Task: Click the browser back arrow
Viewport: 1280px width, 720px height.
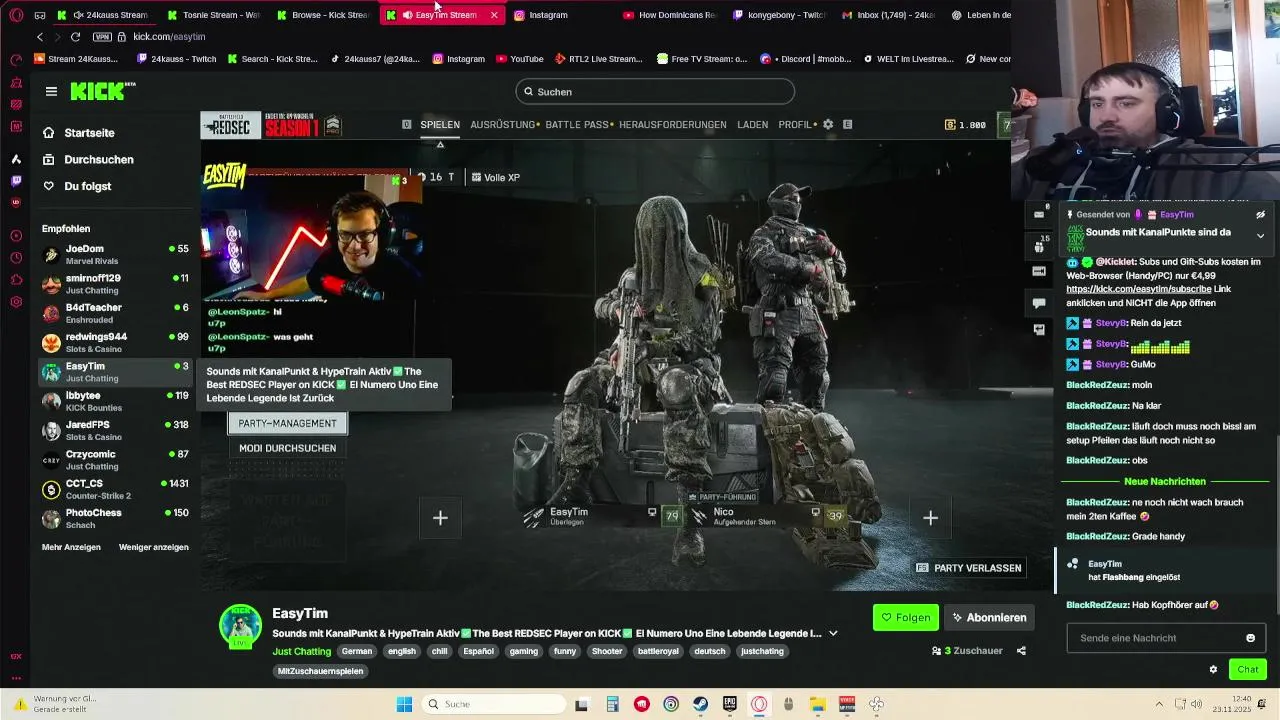Action: (40, 37)
